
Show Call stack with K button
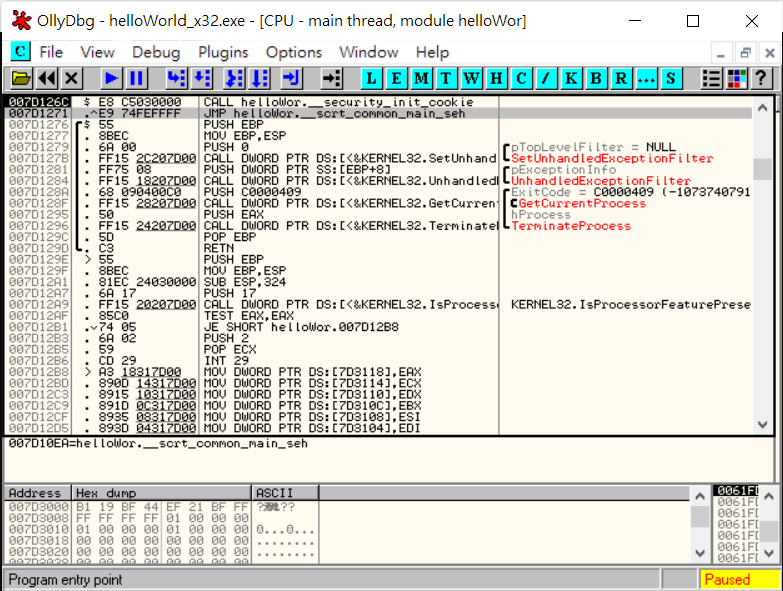pyautogui.click(x=571, y=78)
